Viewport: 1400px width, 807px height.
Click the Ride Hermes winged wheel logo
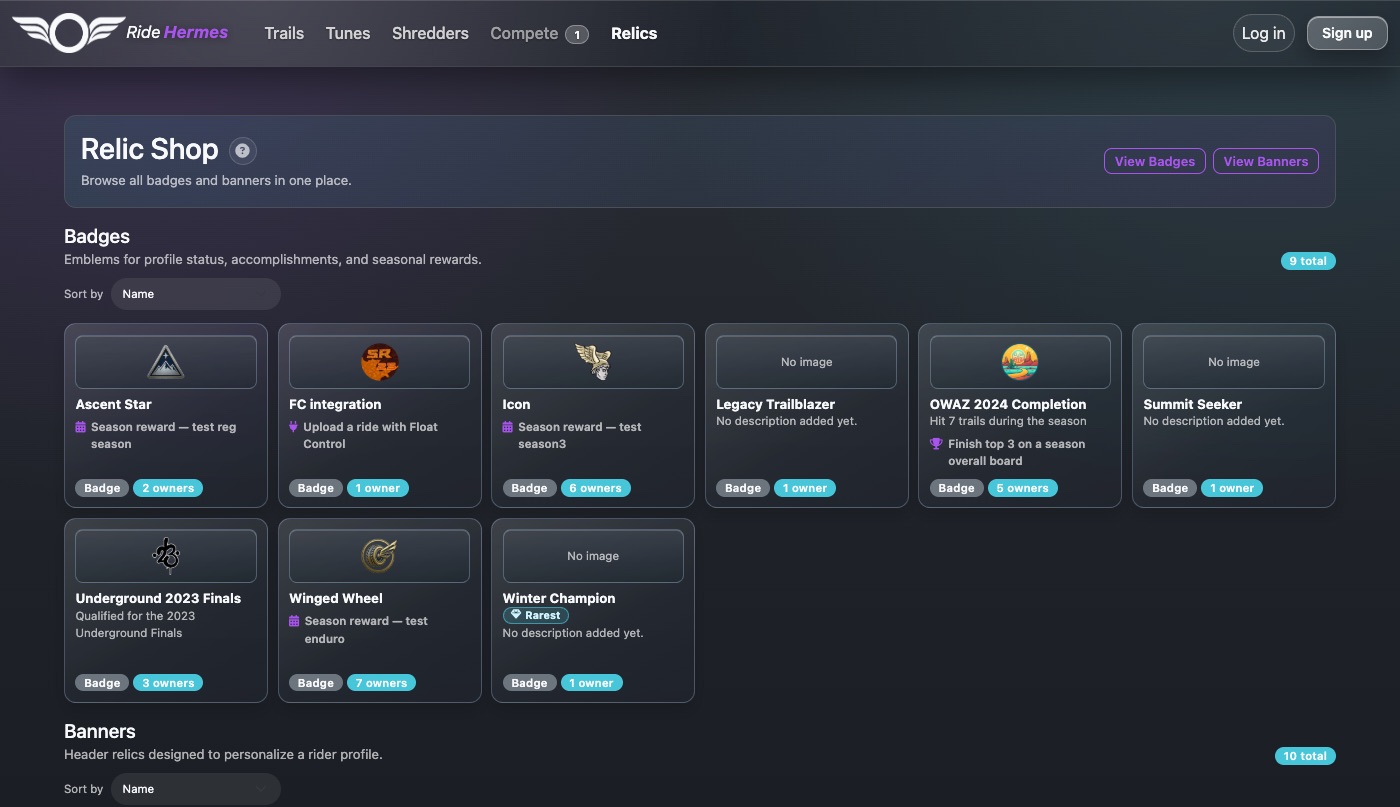point(67,33)
